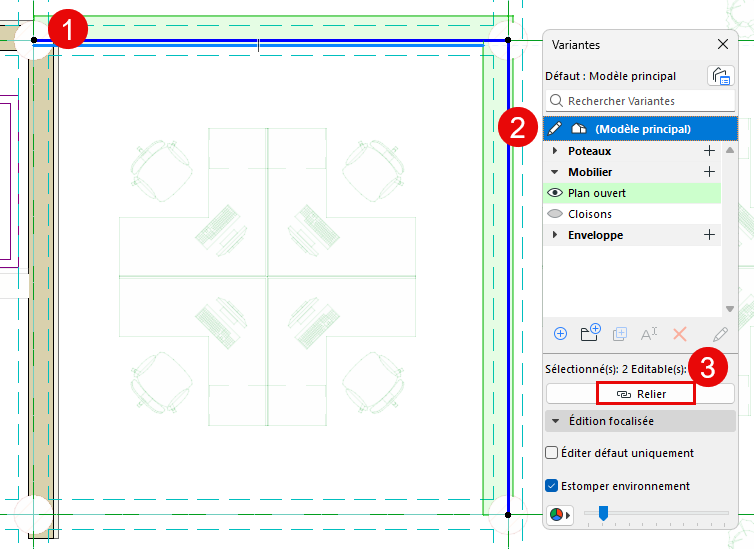
Task: Add a variant to the Mobilier group
Action: tap(709, 172)
